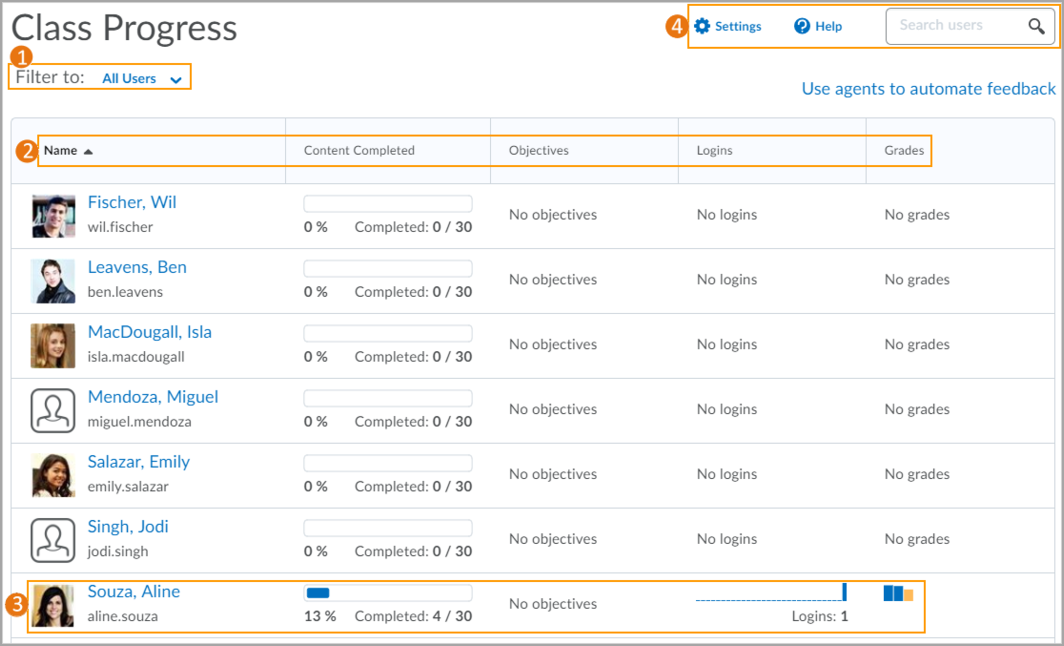
Task: Click the aline.souza username text
Action: click(x=123, y=617)
